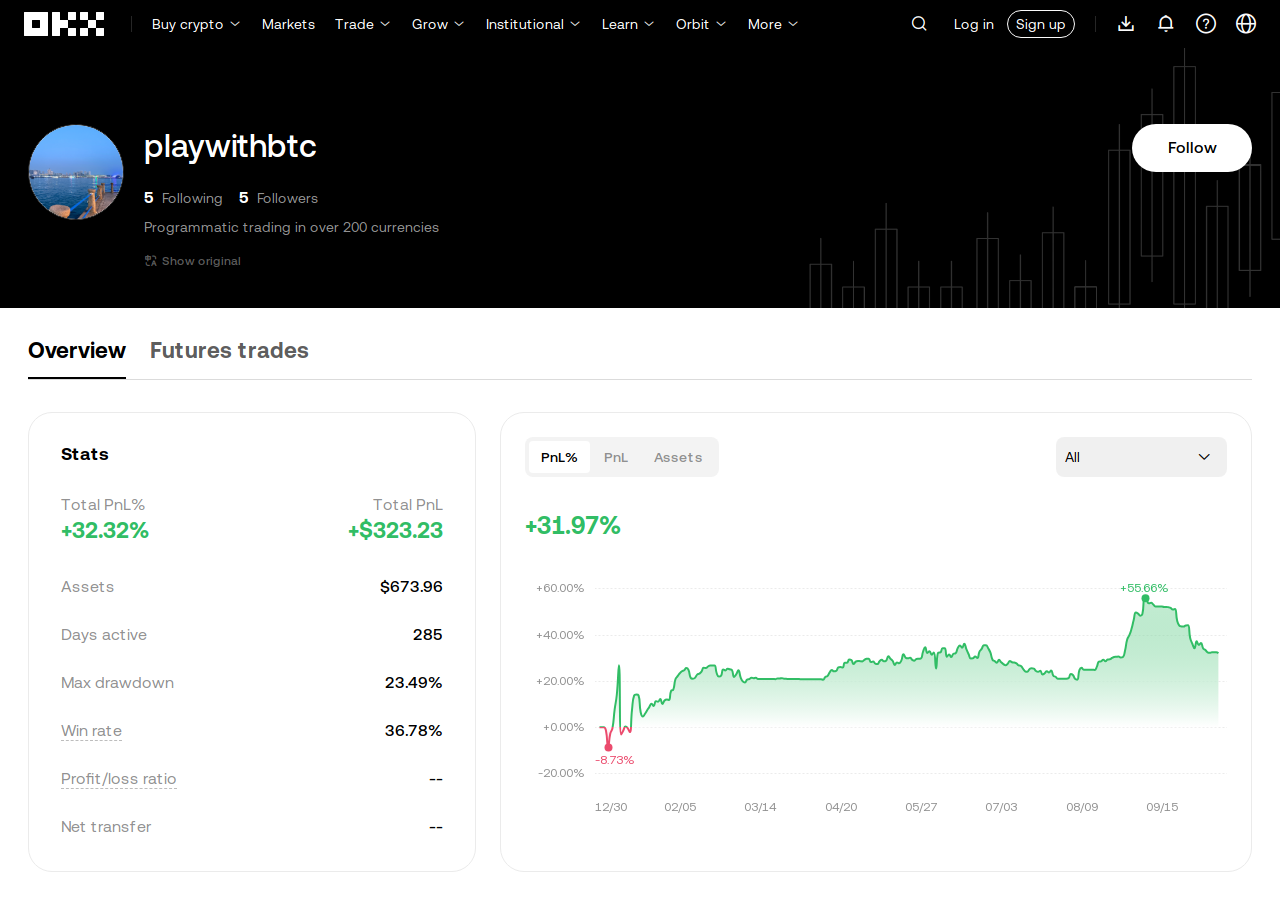Click the +$323.23 Total PnL value

395,531
